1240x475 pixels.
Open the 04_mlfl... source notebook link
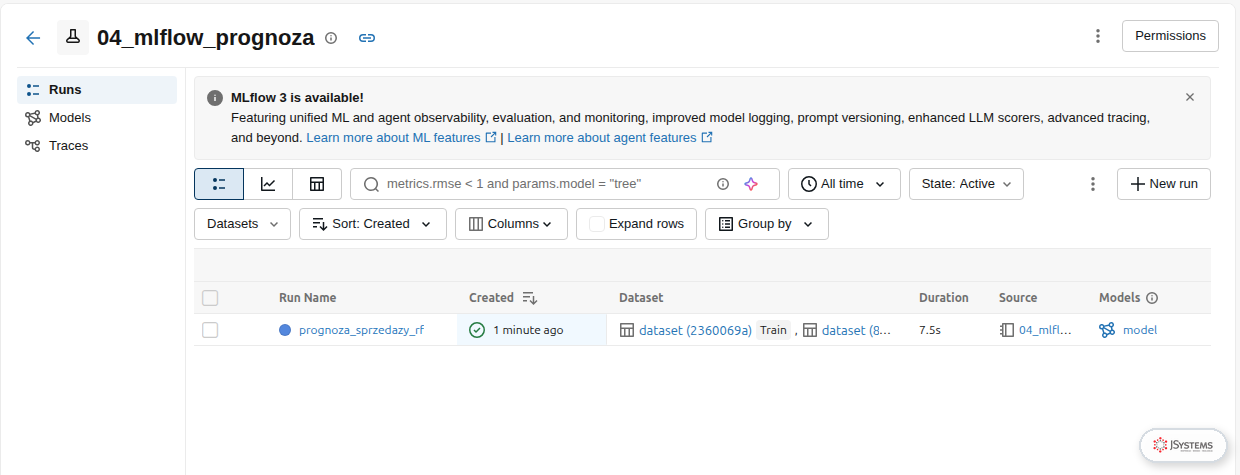1045,330
